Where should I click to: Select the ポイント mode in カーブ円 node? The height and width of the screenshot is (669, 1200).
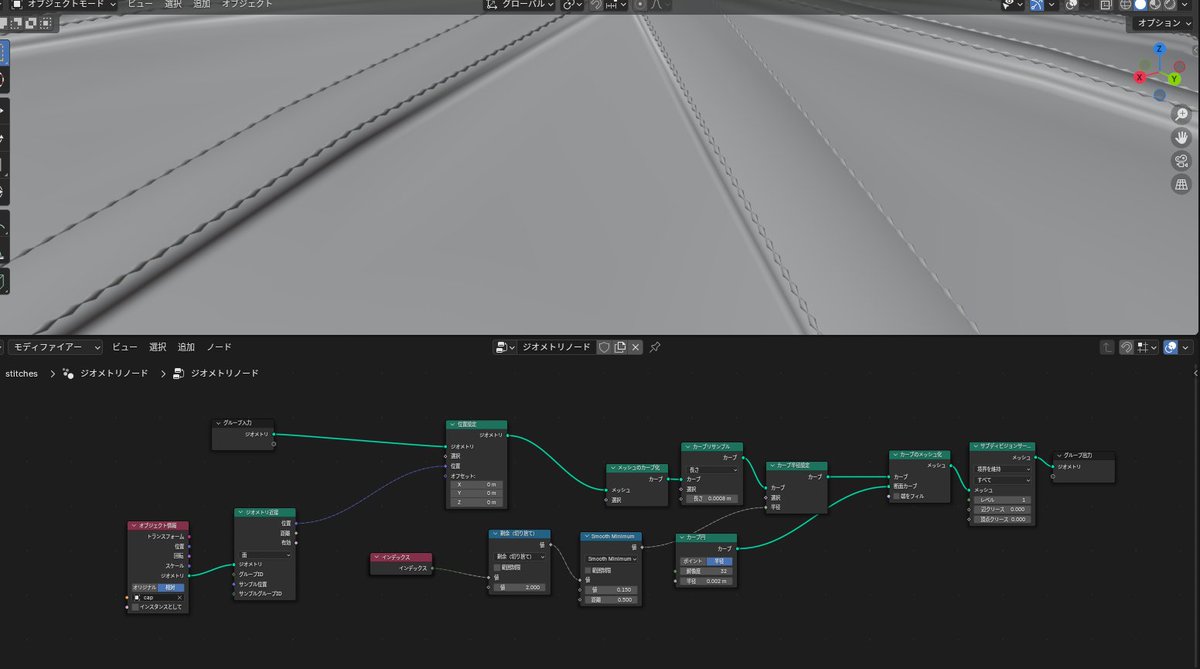[x=693, y=561]
